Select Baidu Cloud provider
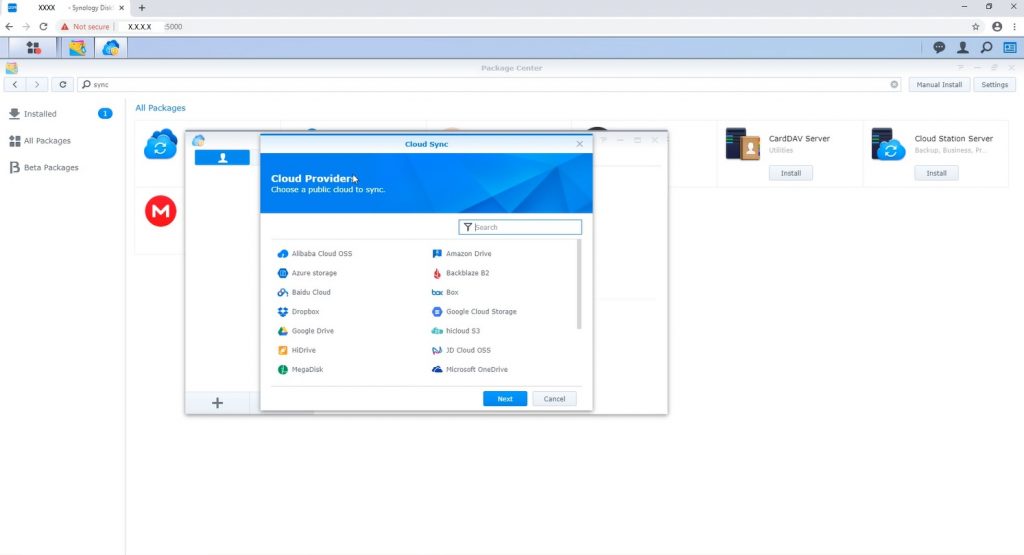The image size is (1024, 555). coord(304,292)
